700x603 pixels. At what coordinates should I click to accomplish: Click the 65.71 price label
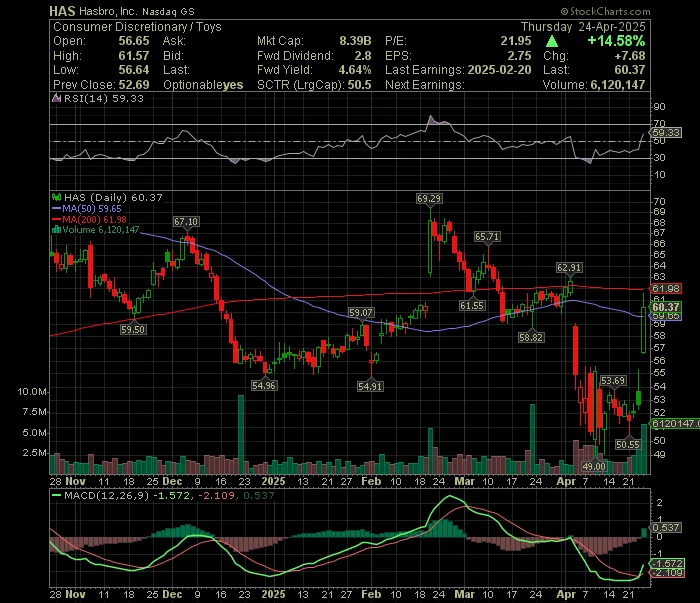point(487,237)
